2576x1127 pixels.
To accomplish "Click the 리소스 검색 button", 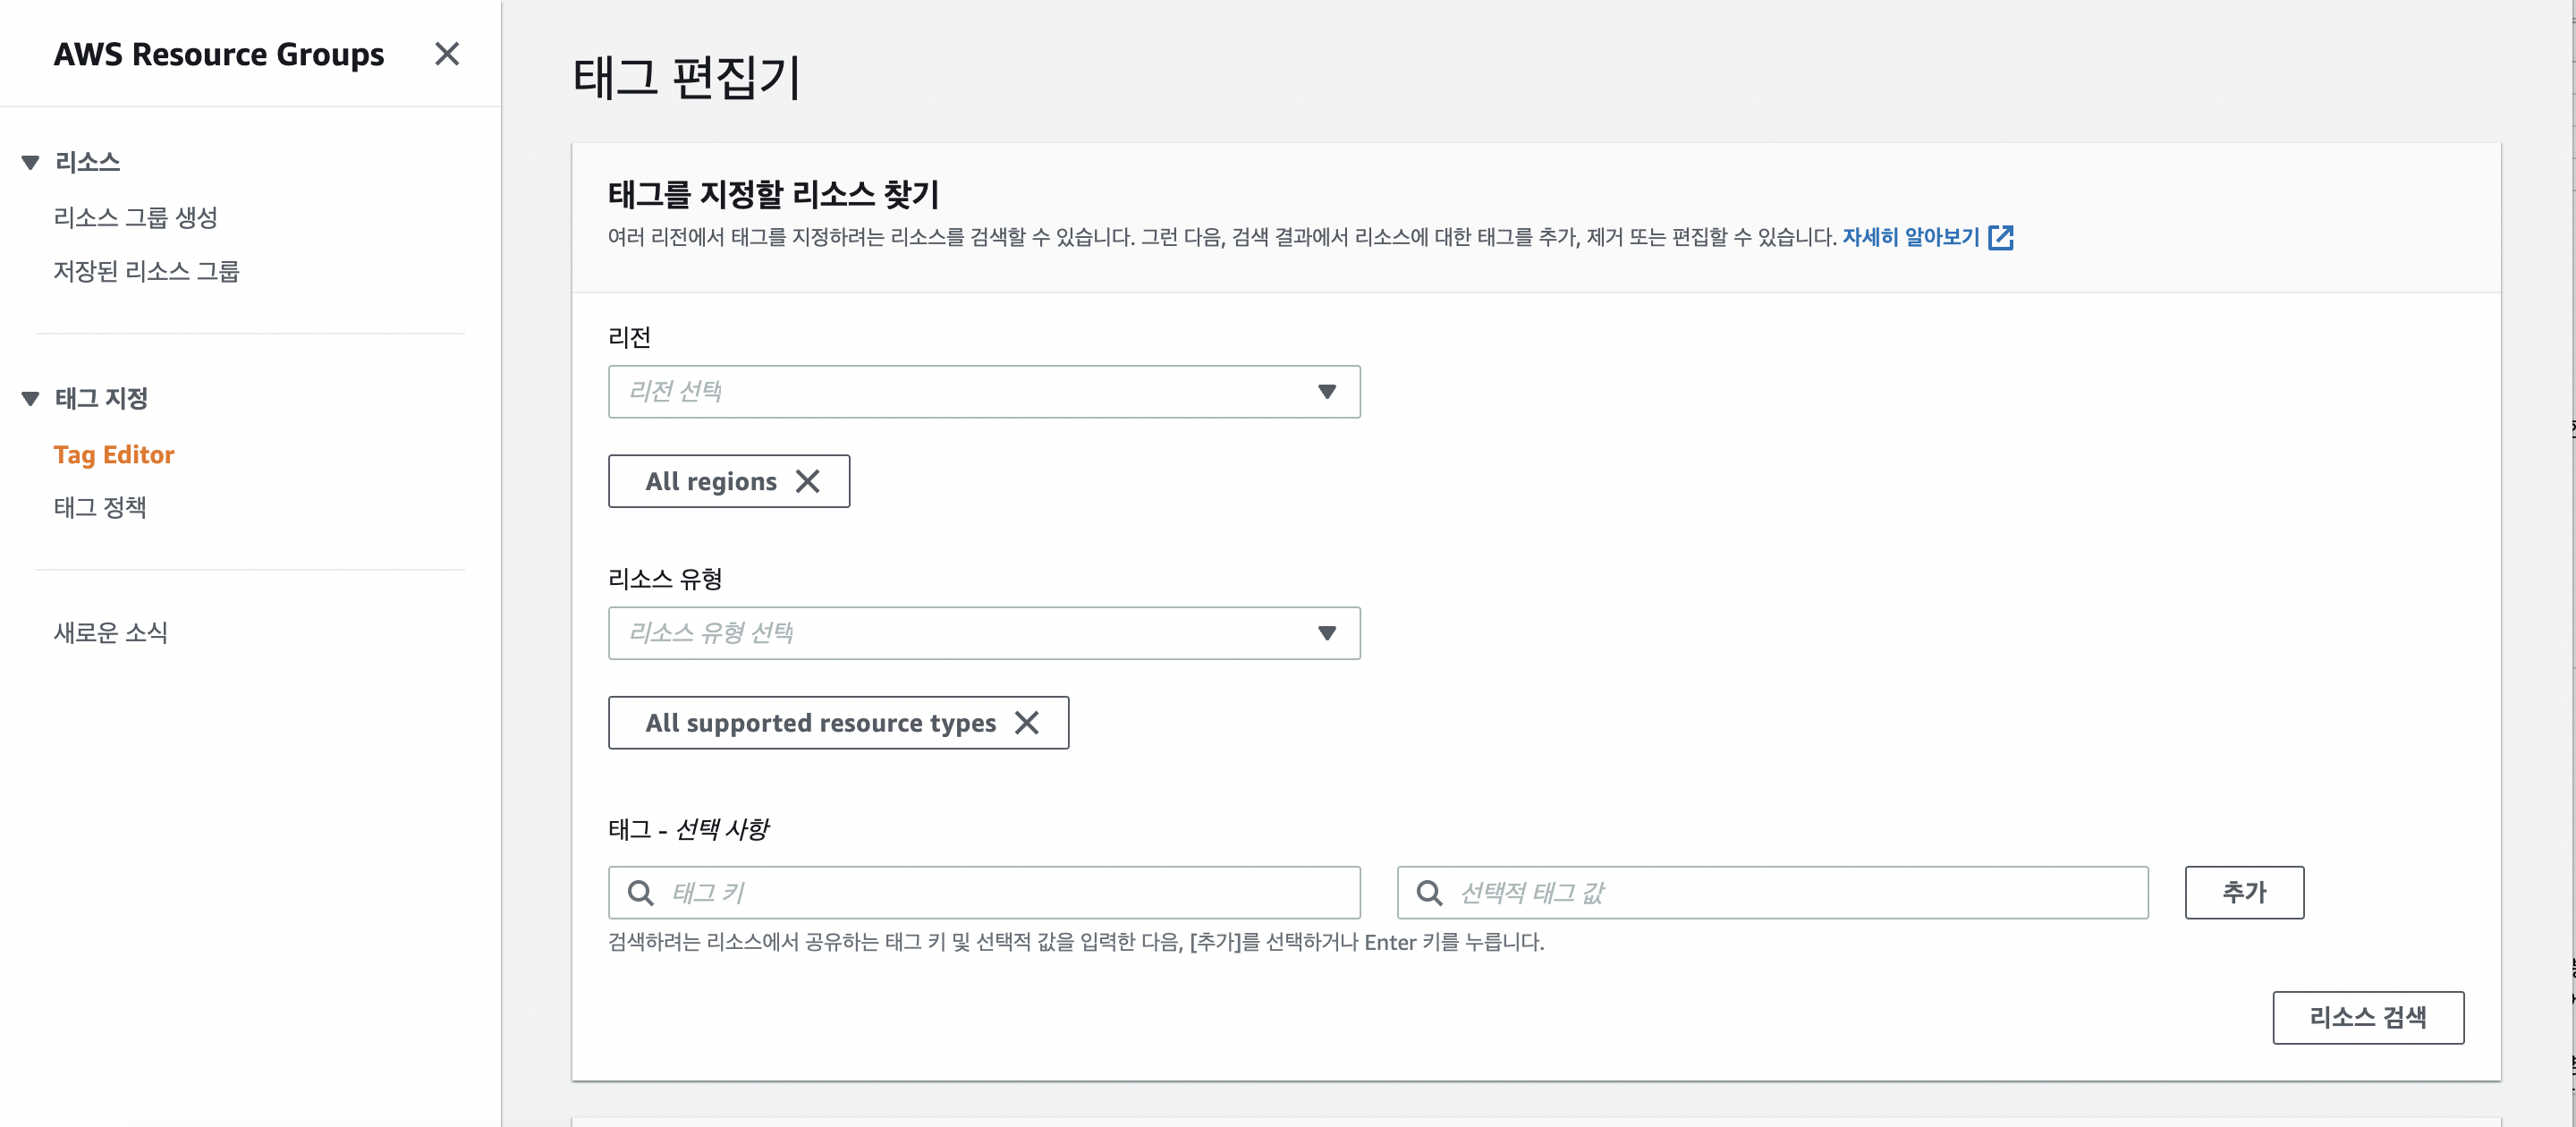I will (2368, 1018).
